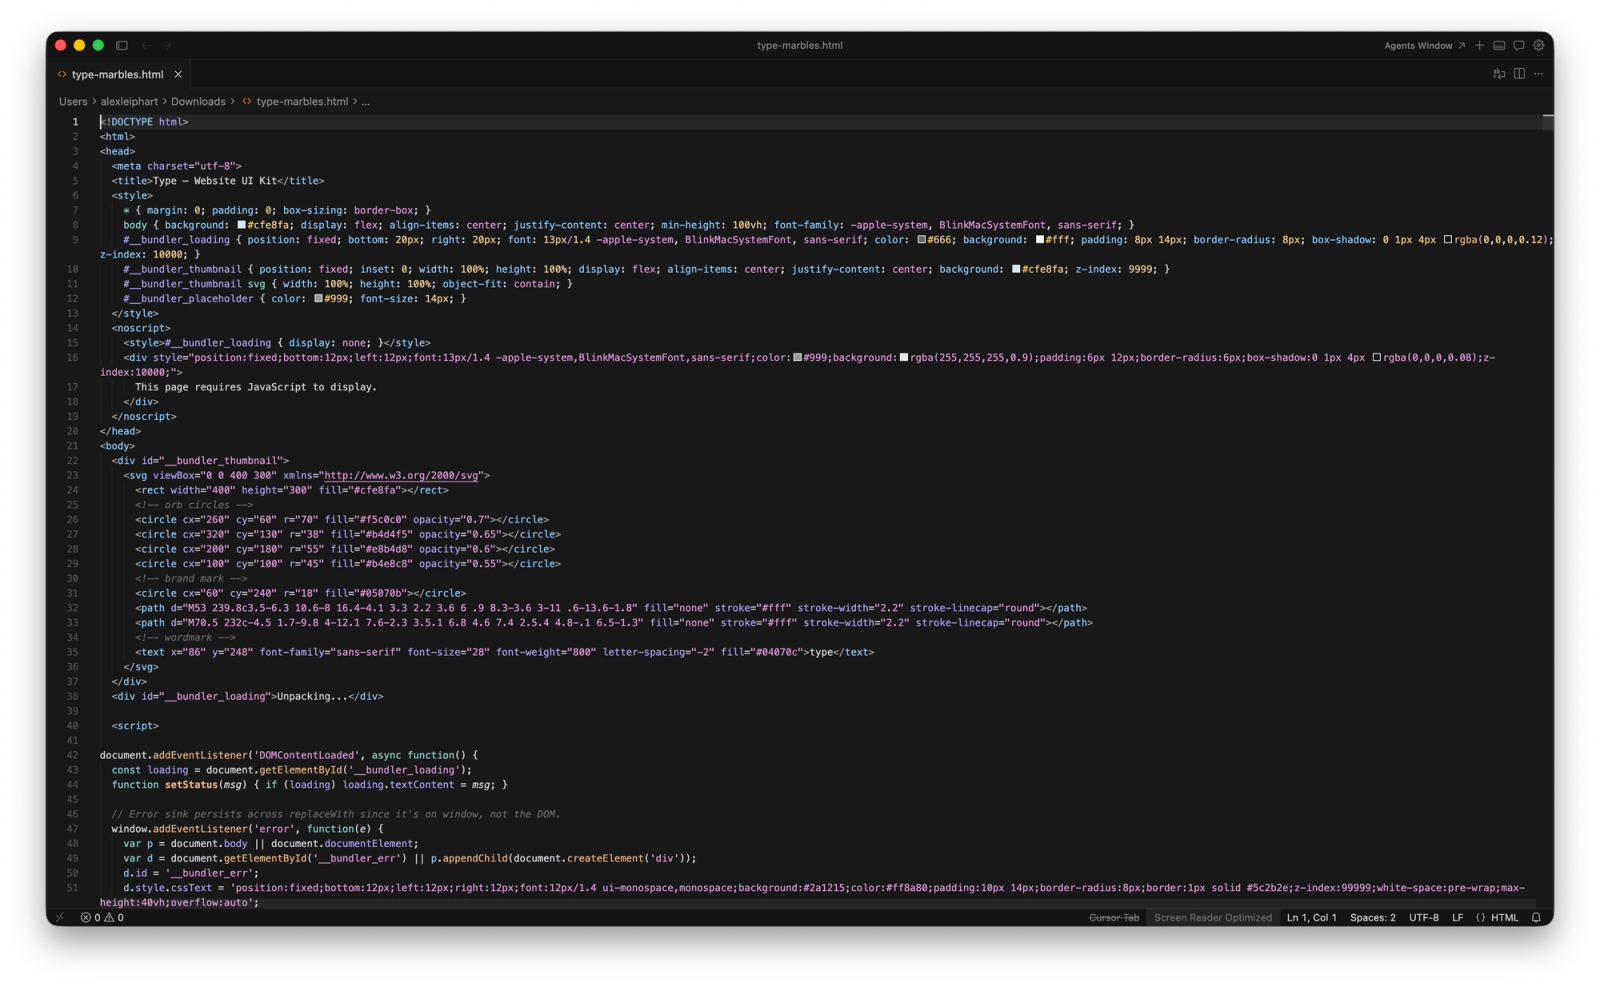Click rgba(0,0,0,0.12) color swatch on line 9
Screen dimensions: 1600x987
point(1447,240)
